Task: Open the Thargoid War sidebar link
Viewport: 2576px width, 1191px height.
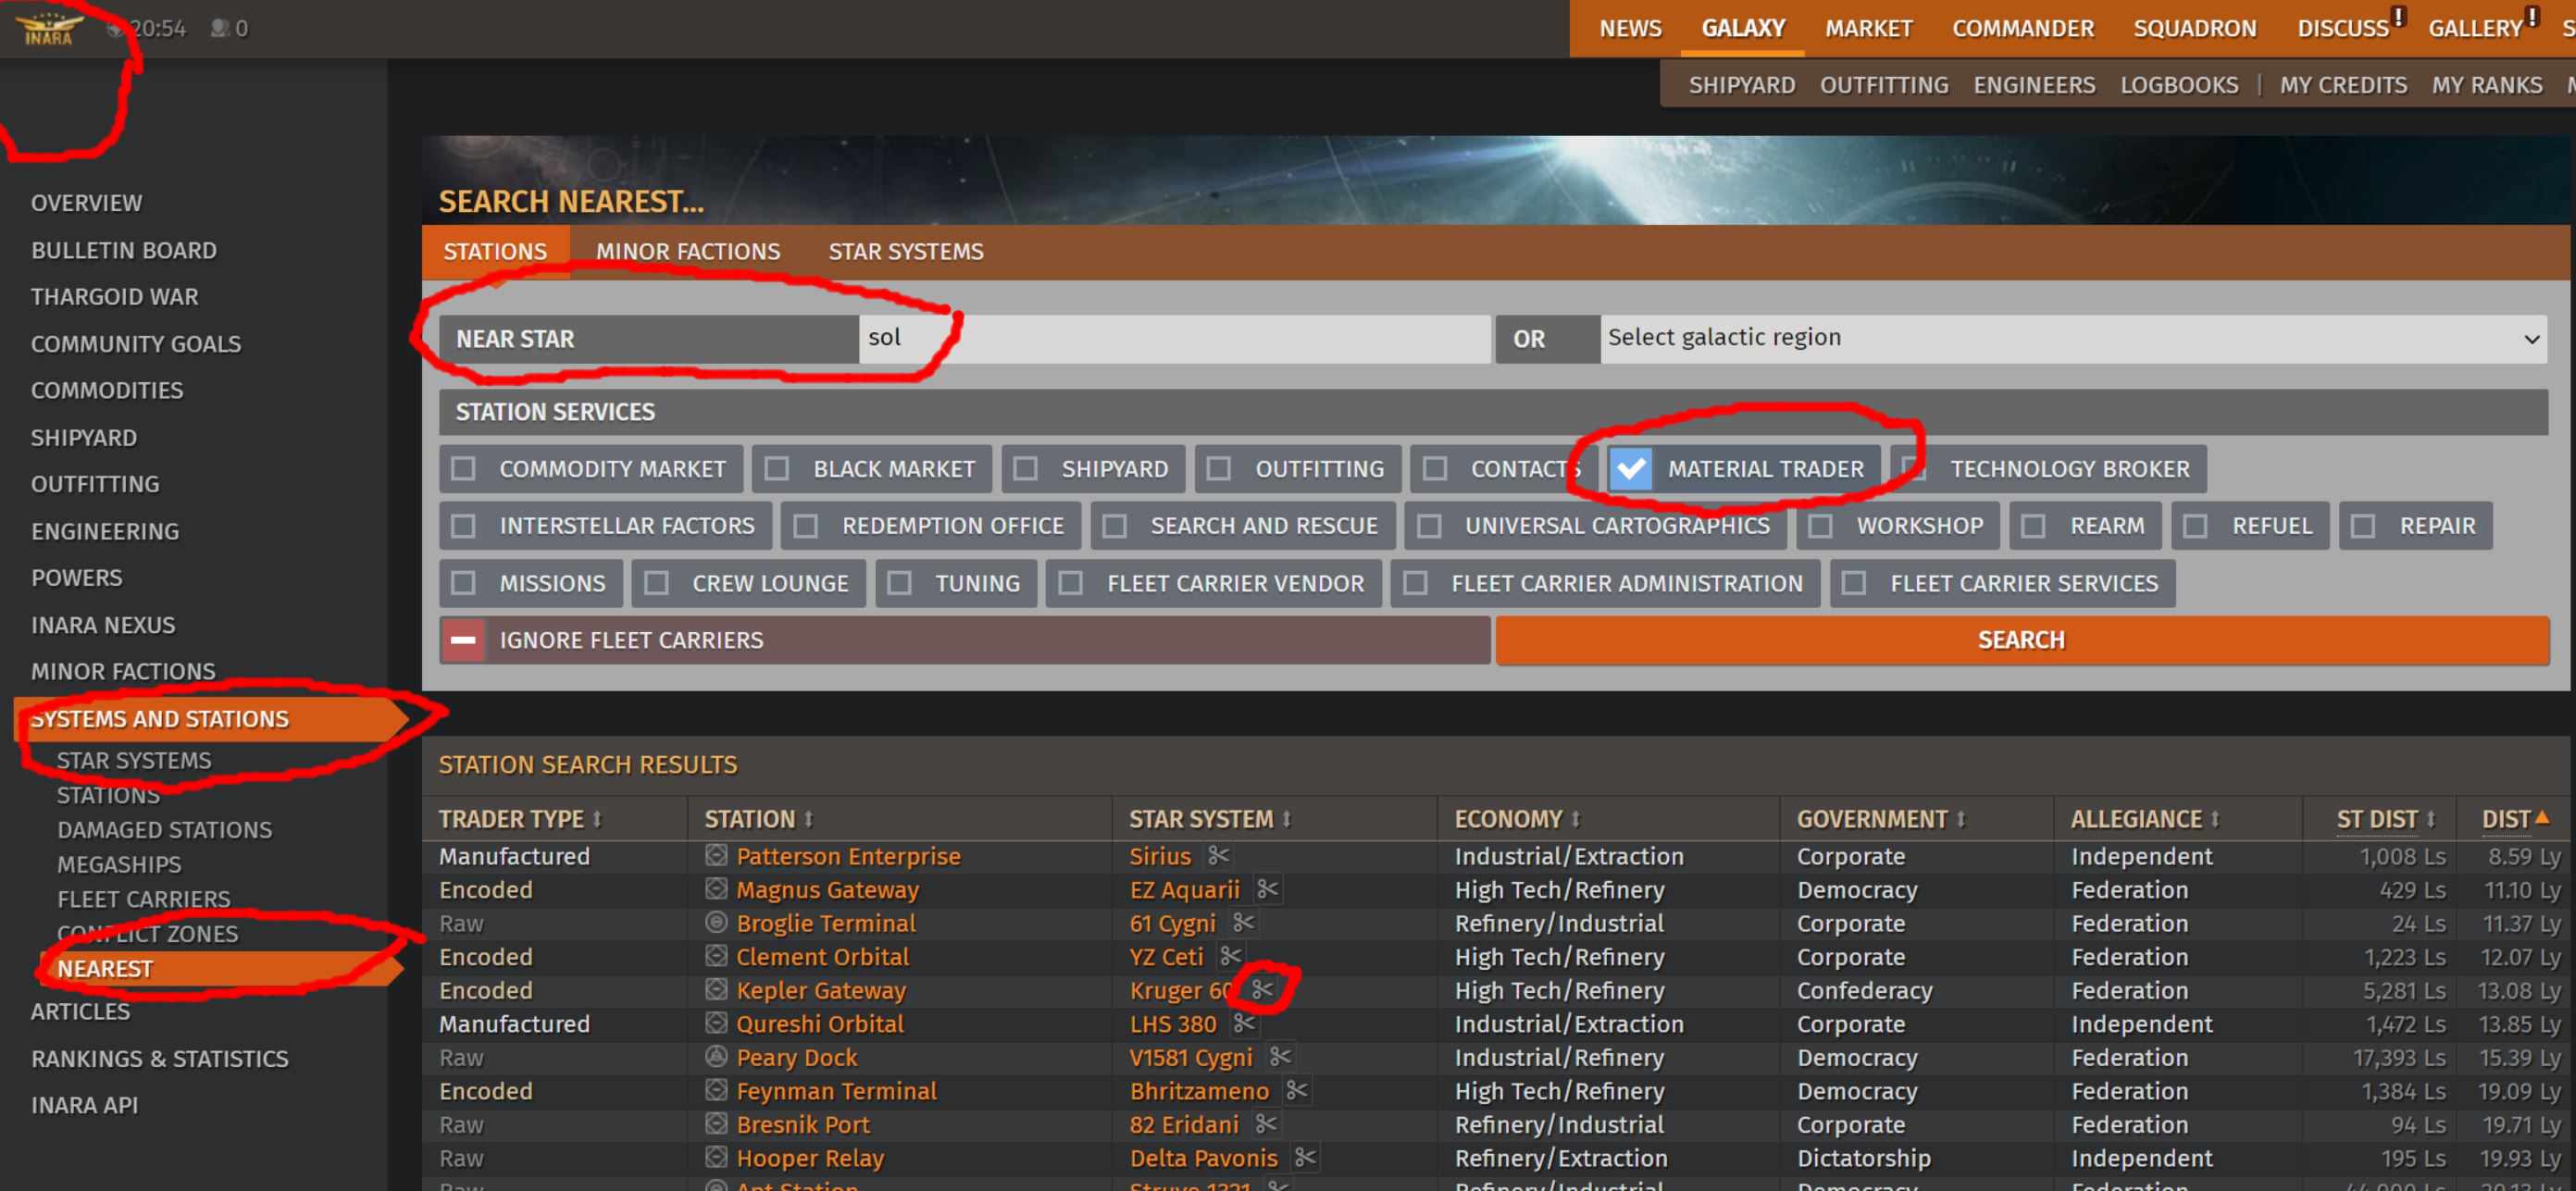Action: 114,297
